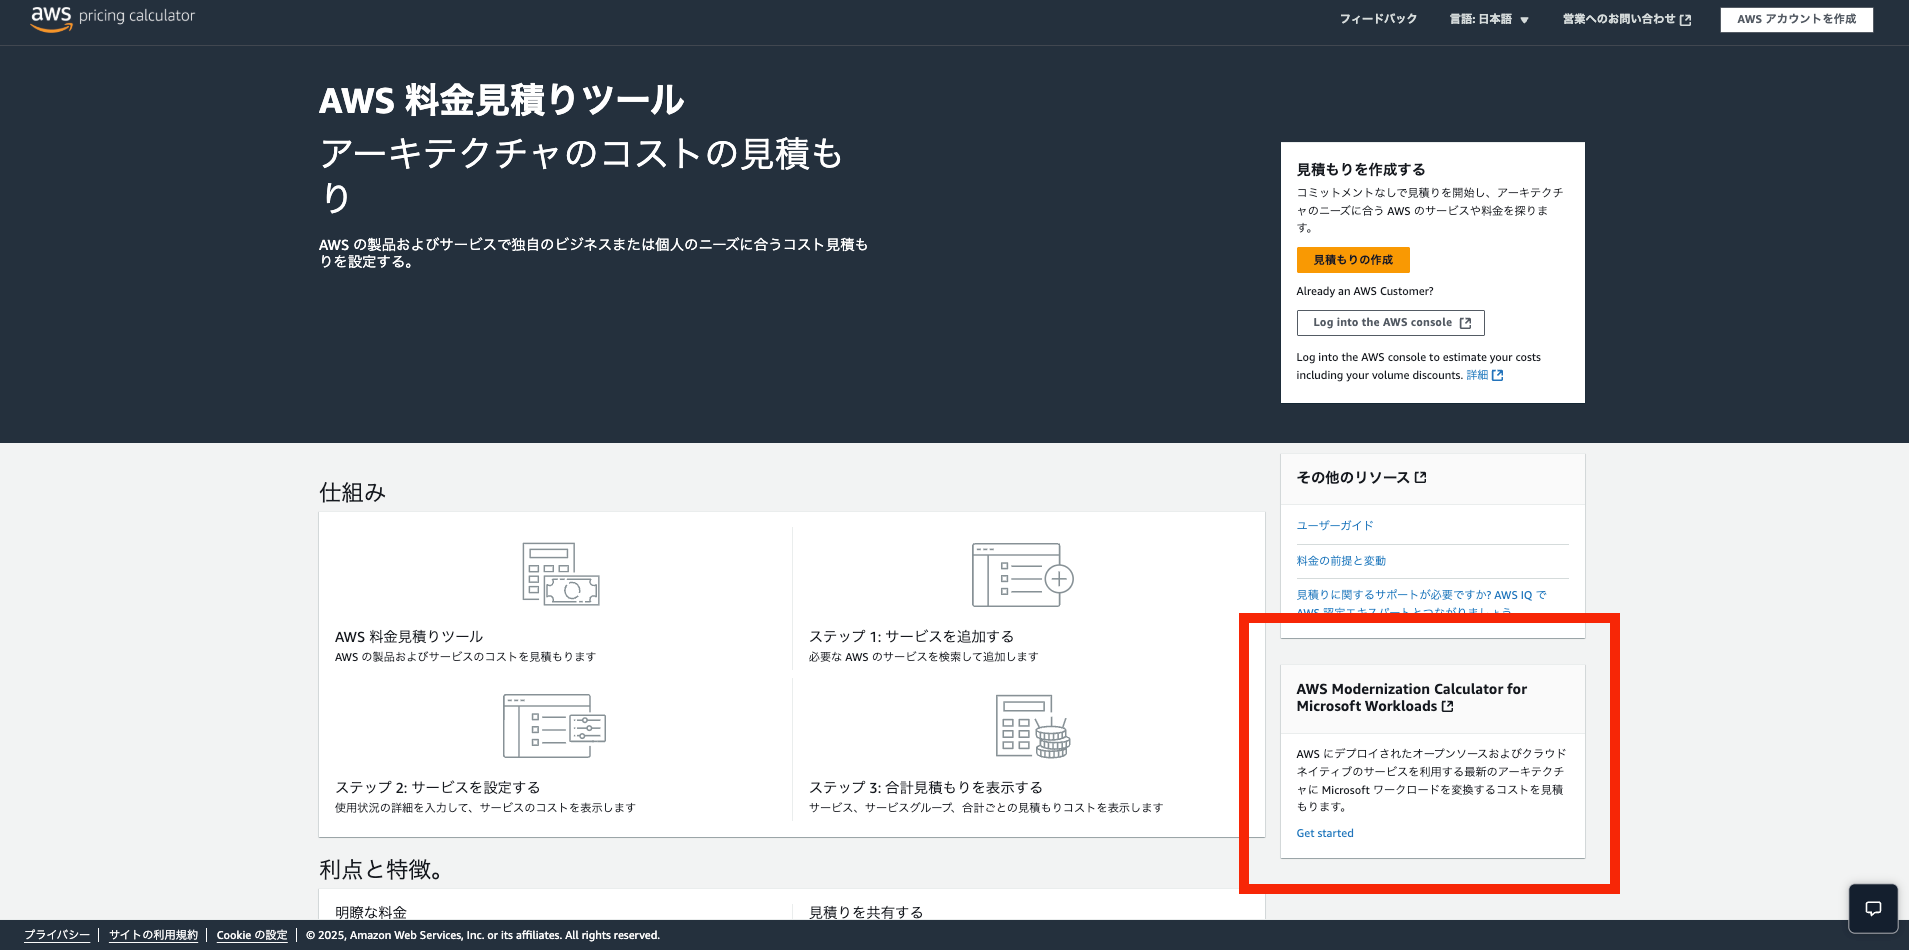Open the 言語: 日本語 language dropdown
The width and height of the screenshot is (1909, 950).
tap(1489, 19)
